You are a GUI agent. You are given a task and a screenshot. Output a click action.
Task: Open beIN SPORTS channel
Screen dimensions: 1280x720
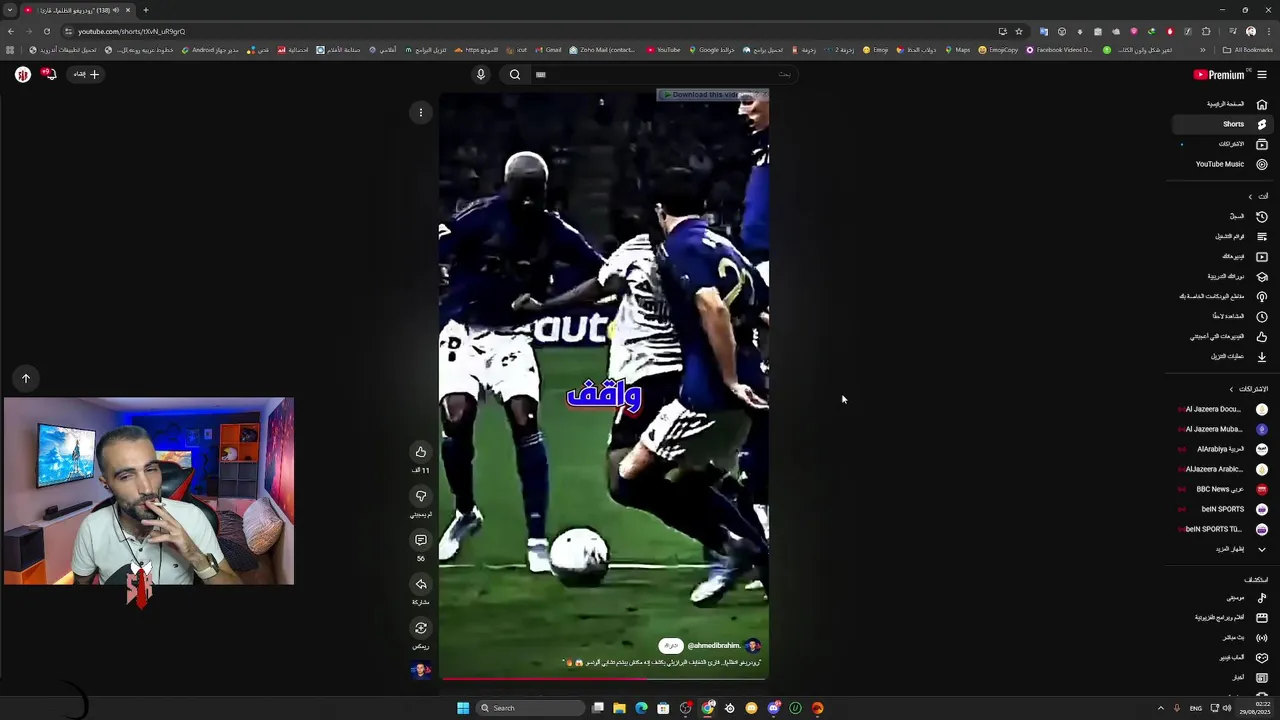pyautogui.click(x=1224, y=509)
